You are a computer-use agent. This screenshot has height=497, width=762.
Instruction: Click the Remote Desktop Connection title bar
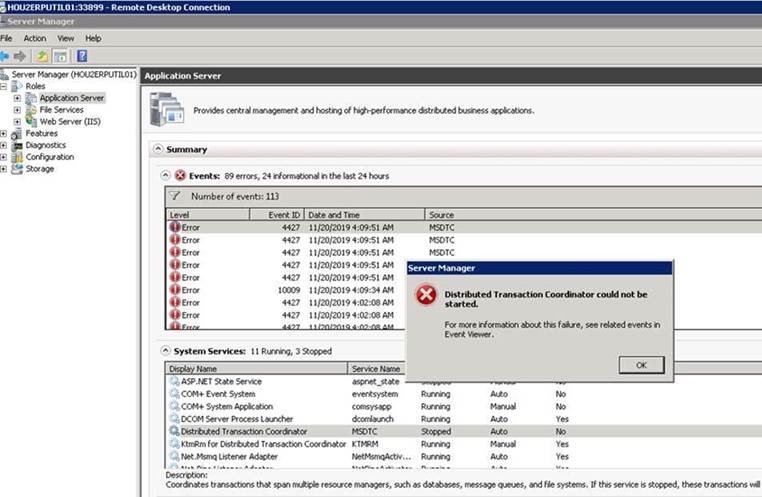click(x=381, y=7)
